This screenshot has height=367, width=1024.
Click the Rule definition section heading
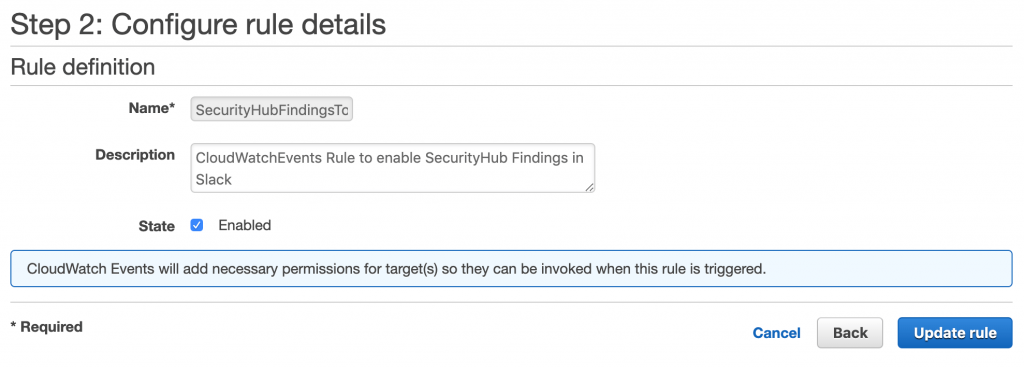click(x=83, y=67)
